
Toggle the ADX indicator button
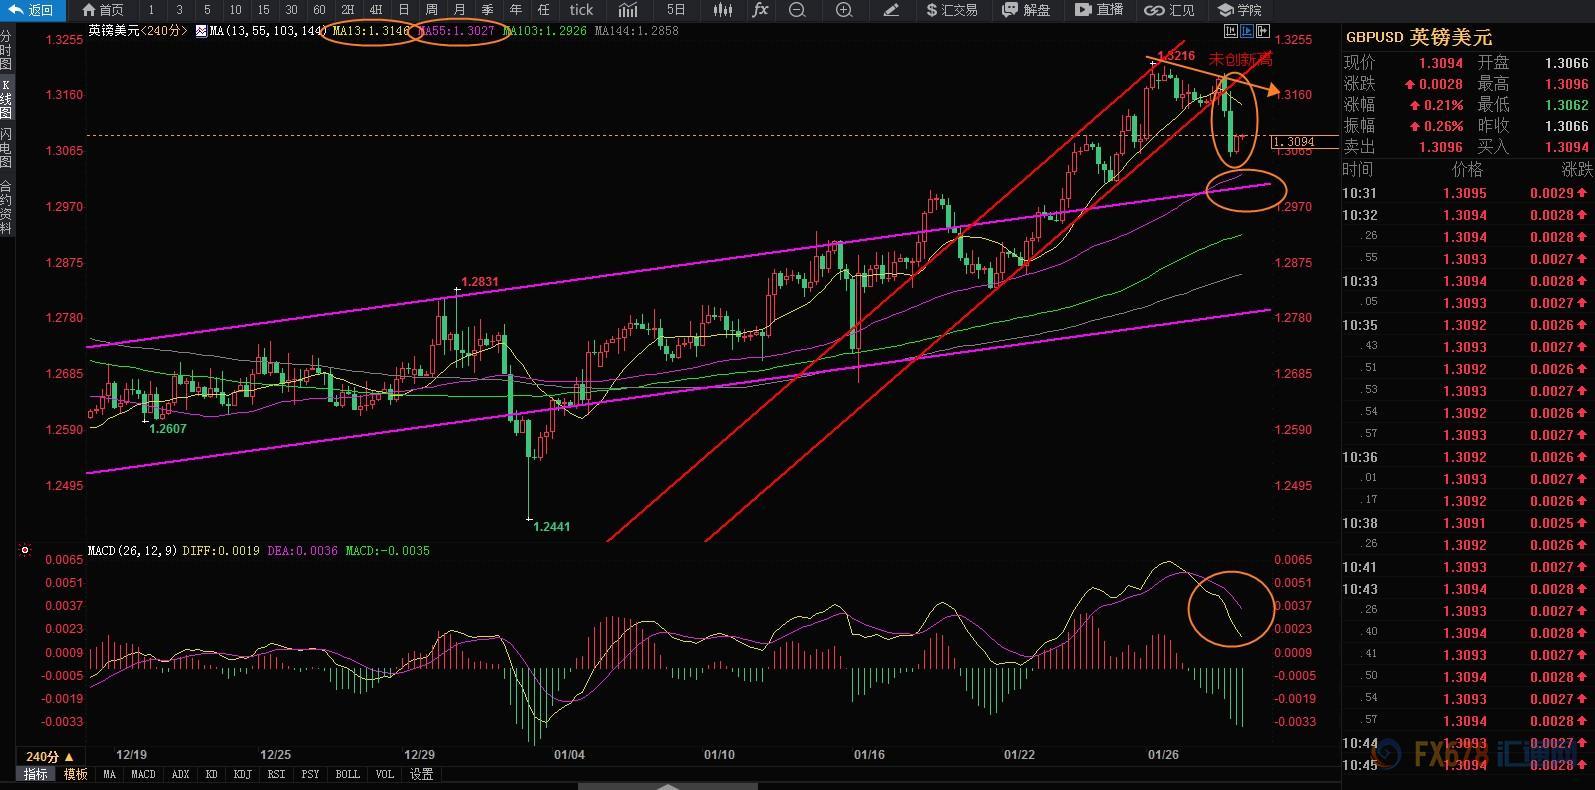[180, 774]
